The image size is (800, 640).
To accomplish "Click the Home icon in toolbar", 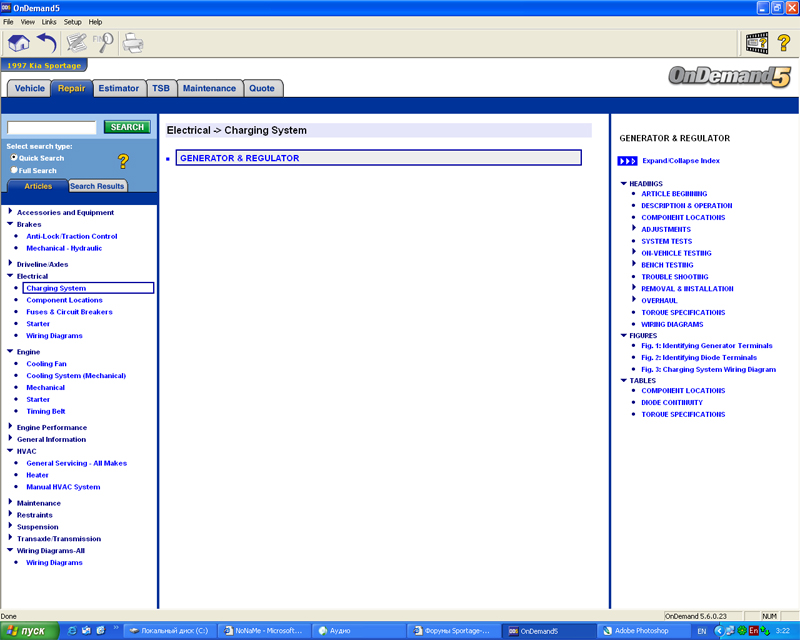I will (19, 42).
